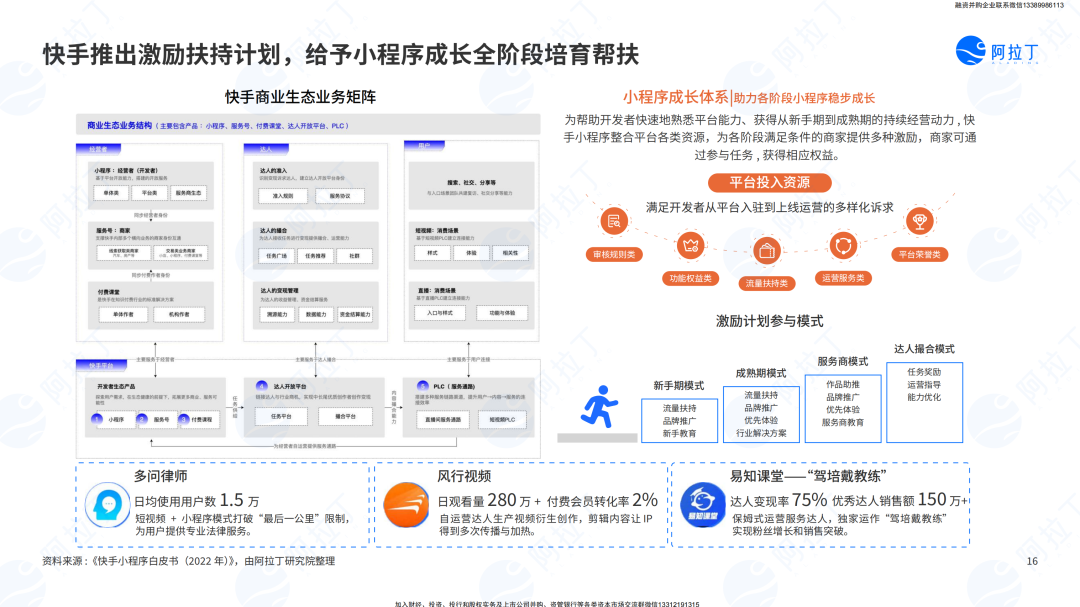Click the 平台类 box
Image resolution: width=1080 pixels, height=607 pixels.
149,193
